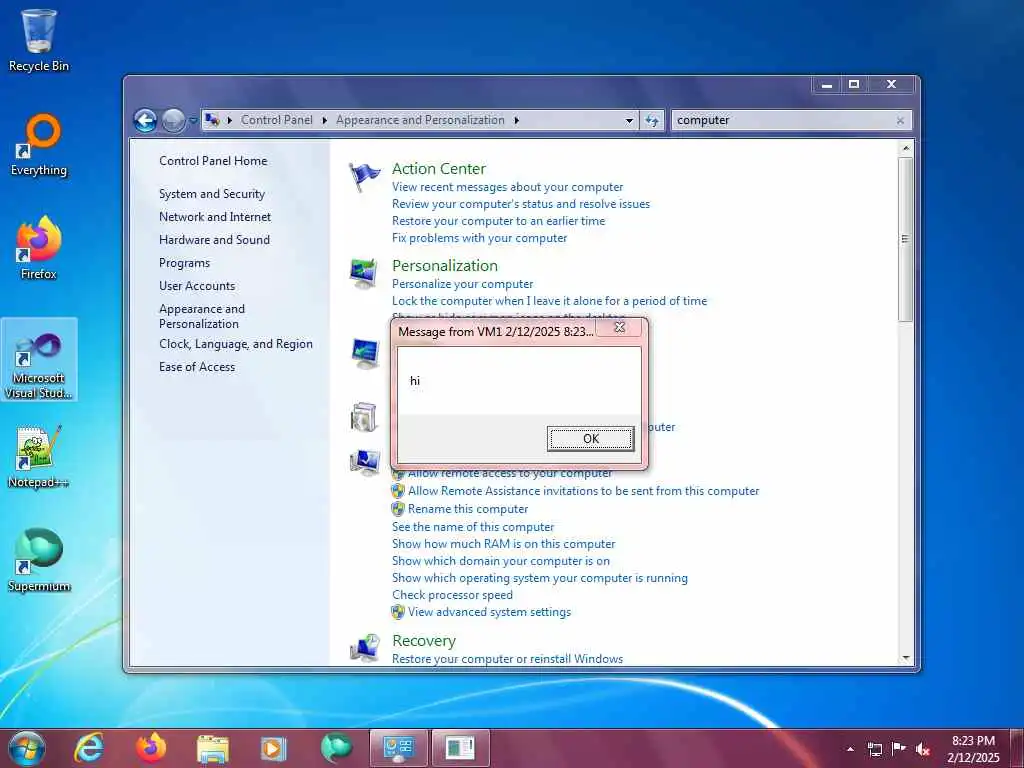Launch Supermium from the taskbar
The image size is (1024, 768).
point(336,748)
